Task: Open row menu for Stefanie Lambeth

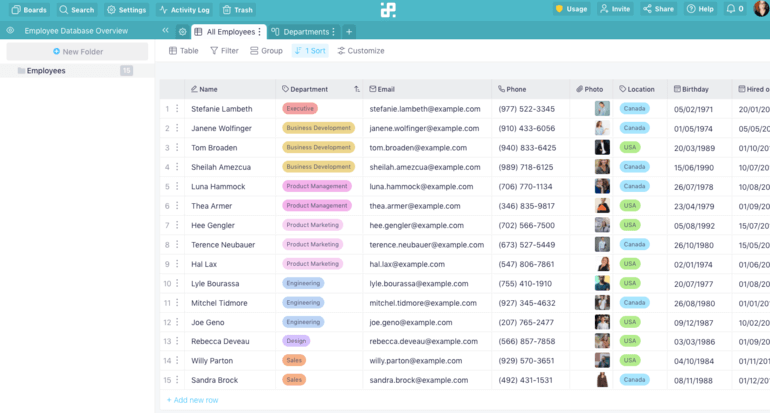Action: pyautogui.click(x=177, y=109)
